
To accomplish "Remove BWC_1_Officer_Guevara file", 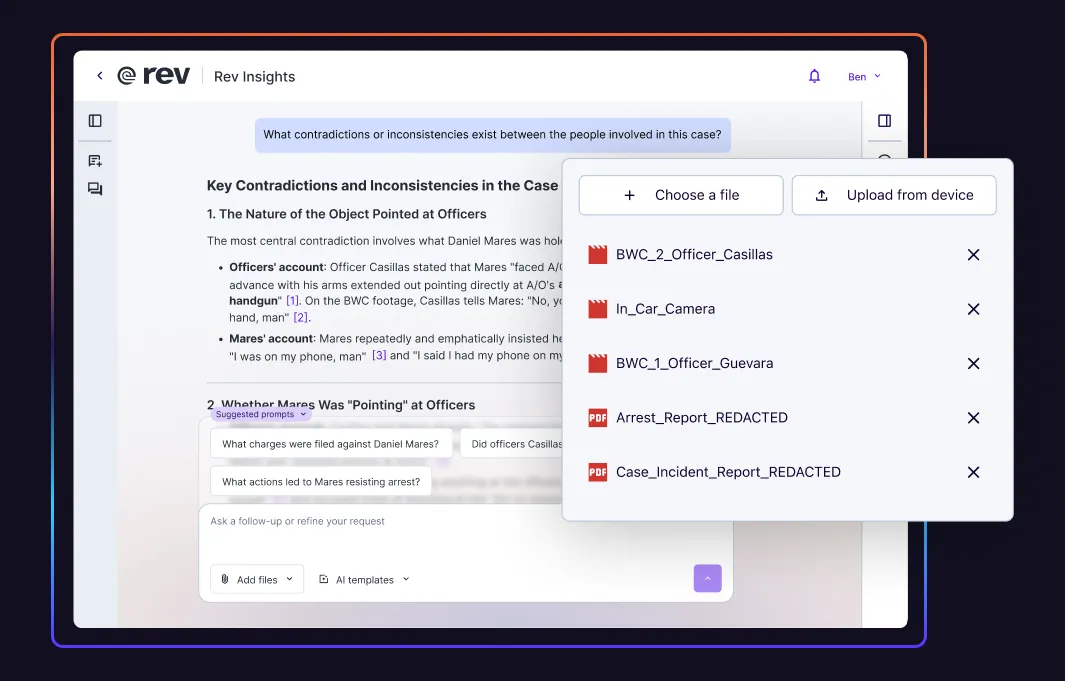I will point(973,363).
